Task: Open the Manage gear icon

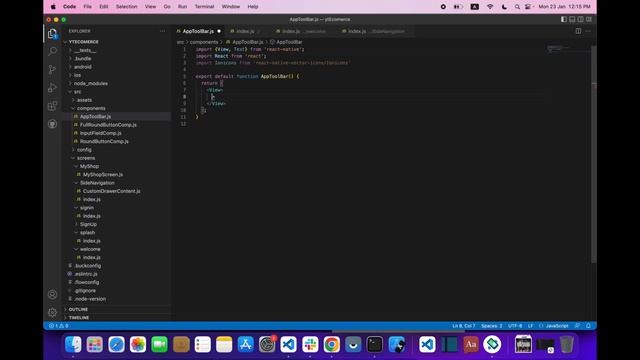Action: tap(52, 313)
